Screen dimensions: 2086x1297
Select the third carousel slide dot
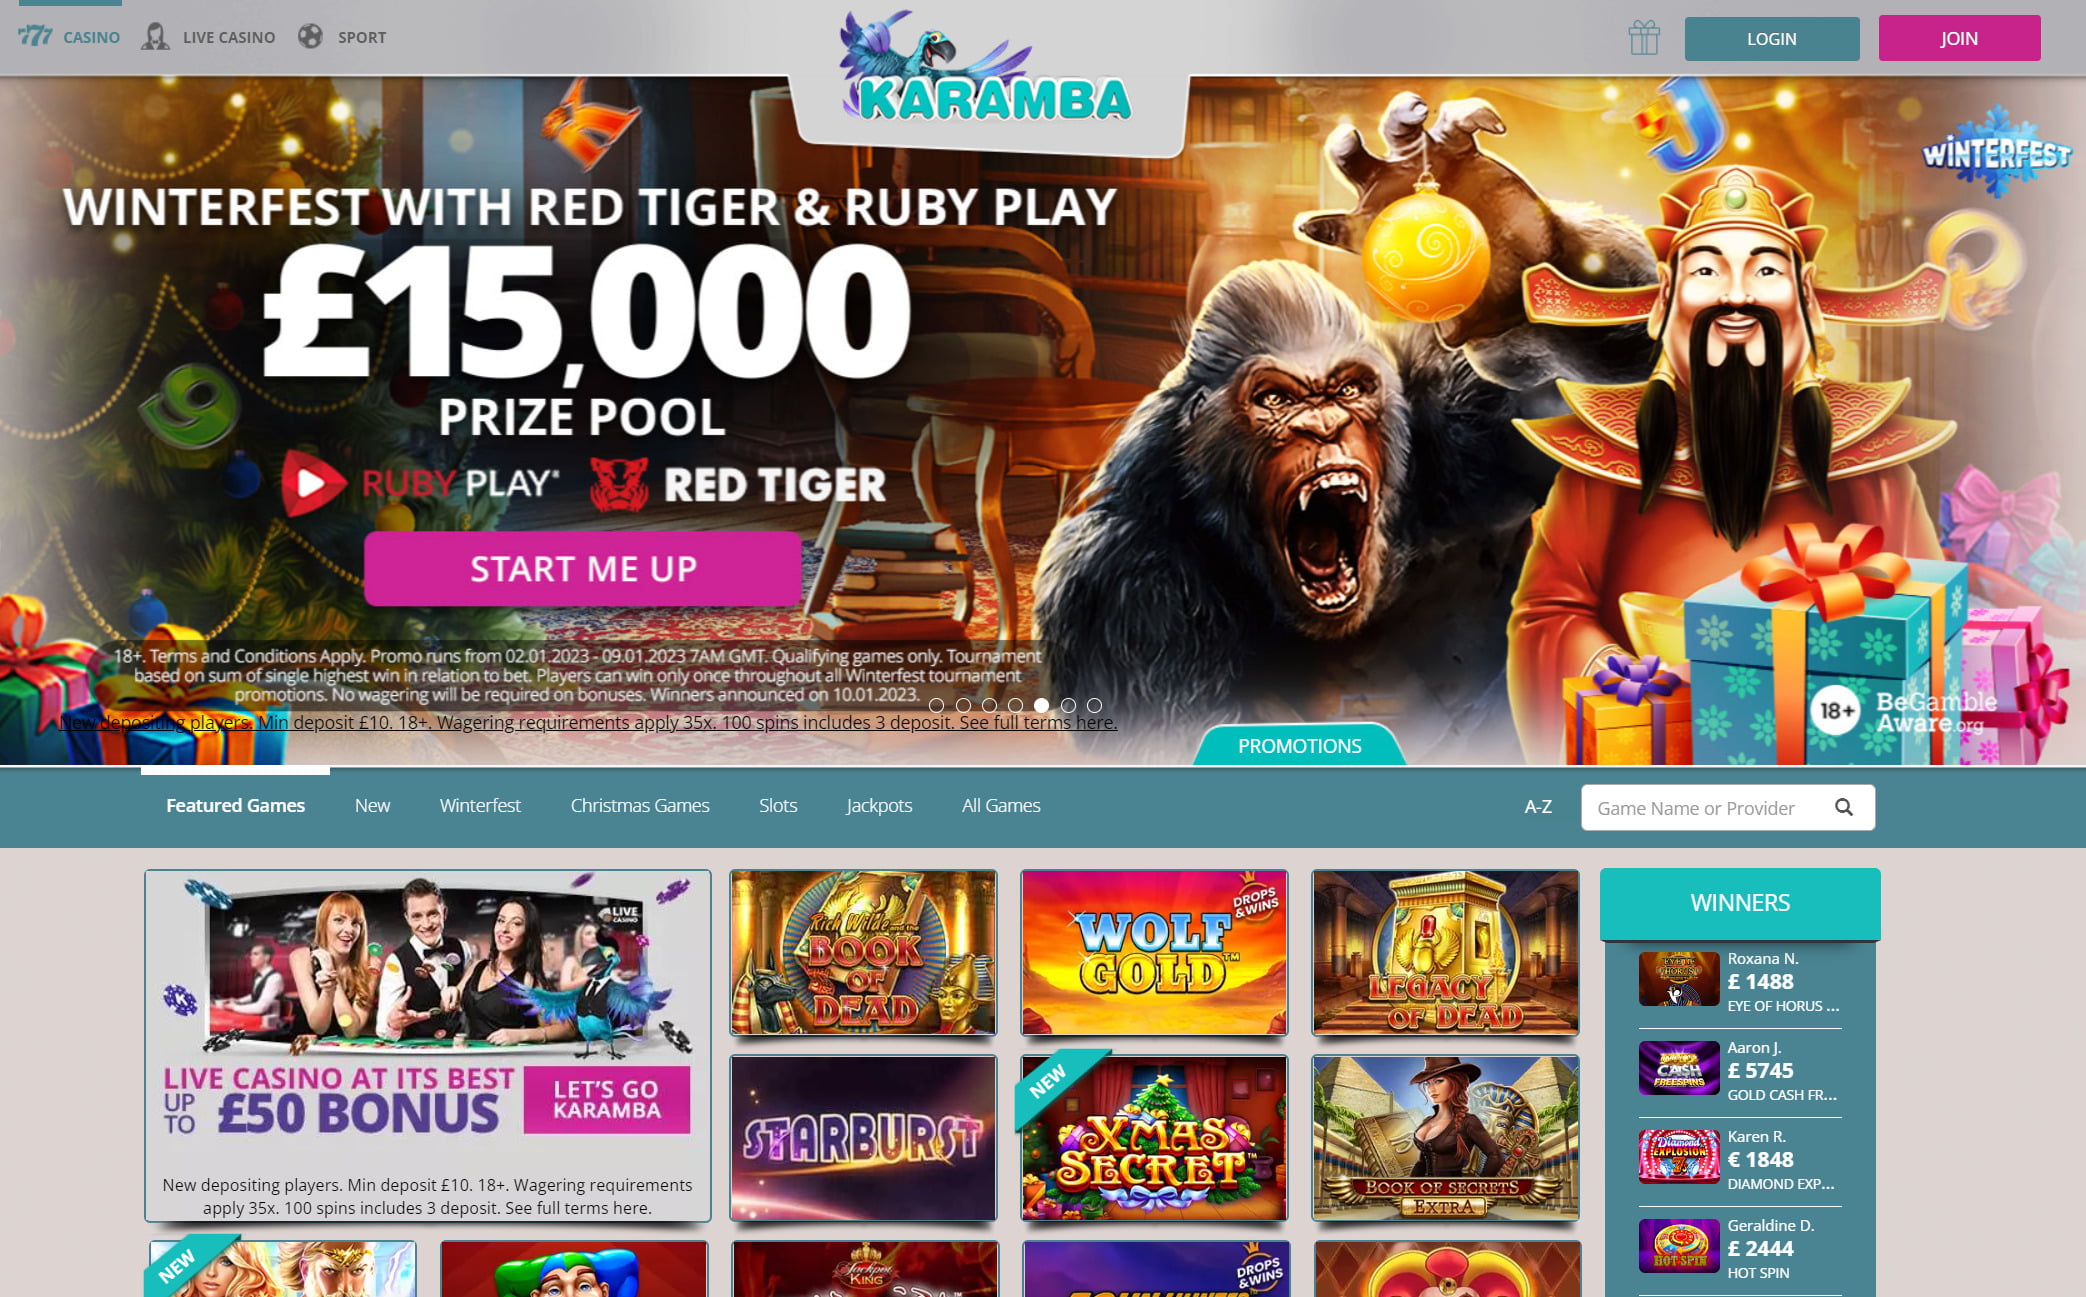[x=989, y=705]
